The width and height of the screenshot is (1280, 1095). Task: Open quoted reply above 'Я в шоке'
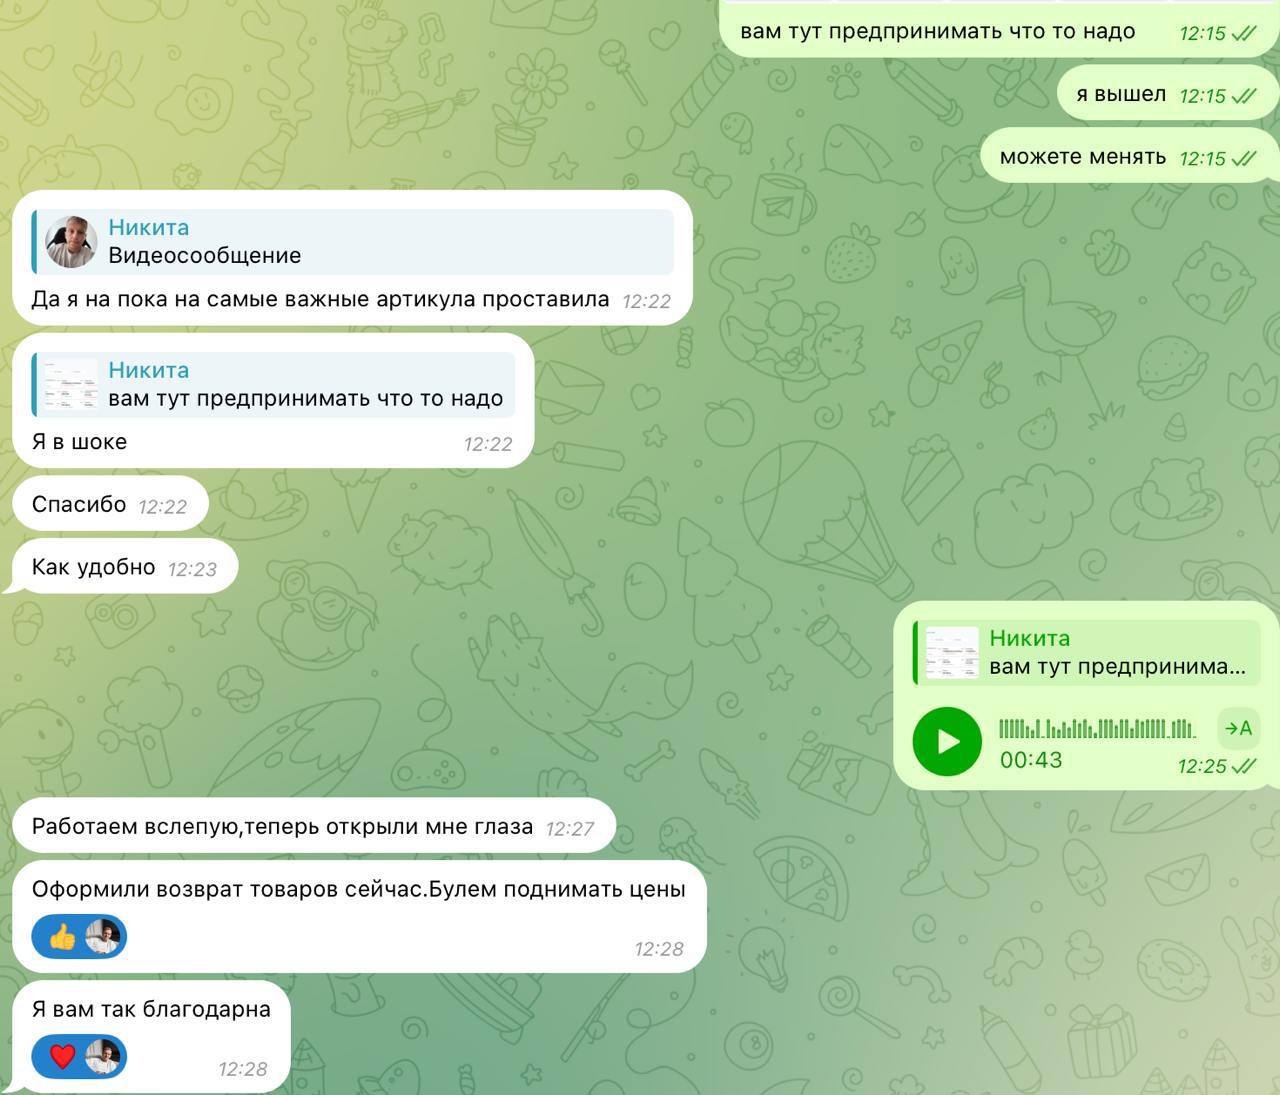(273, 384)
